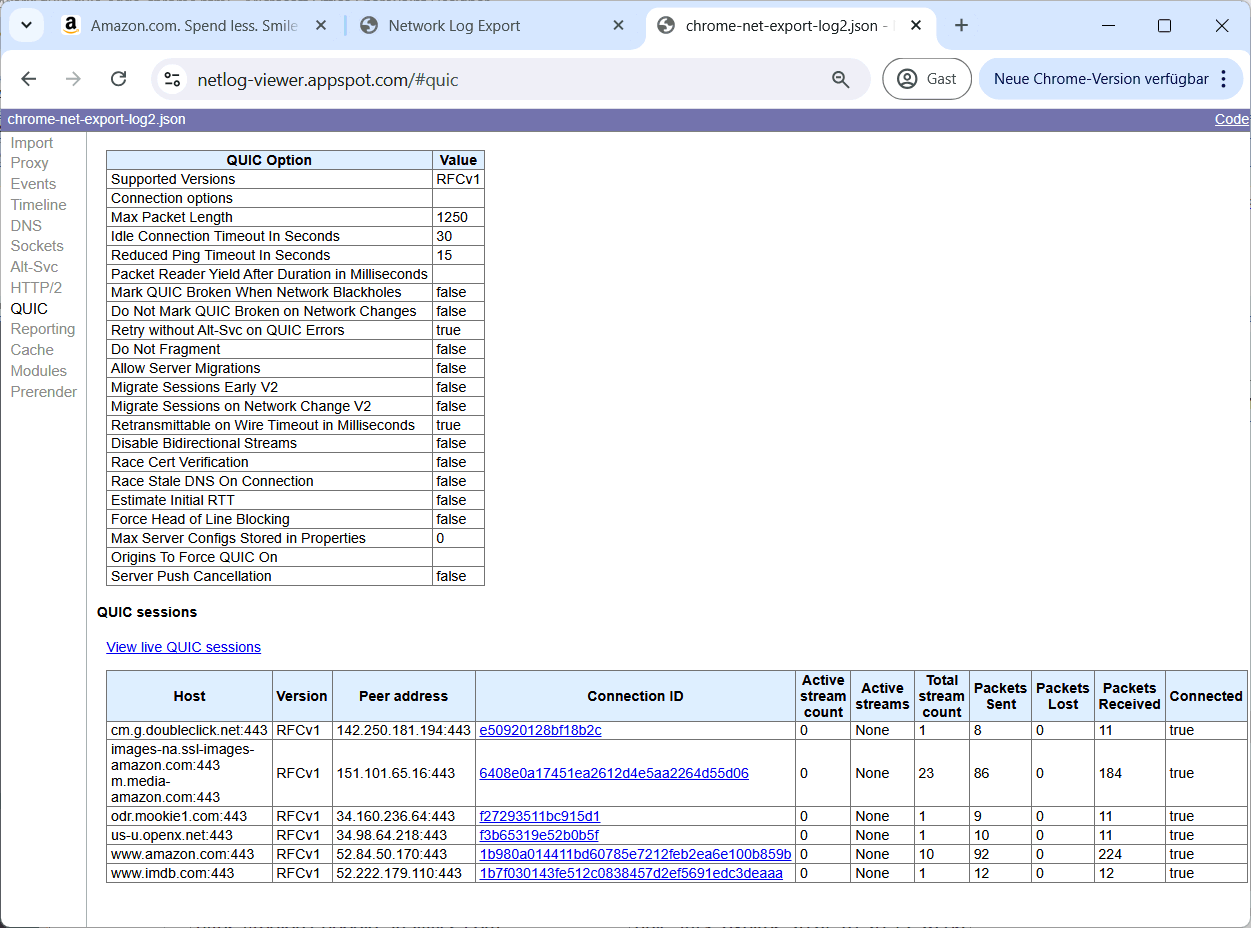Click the Supported Versions option row

(x=295, y=179)
